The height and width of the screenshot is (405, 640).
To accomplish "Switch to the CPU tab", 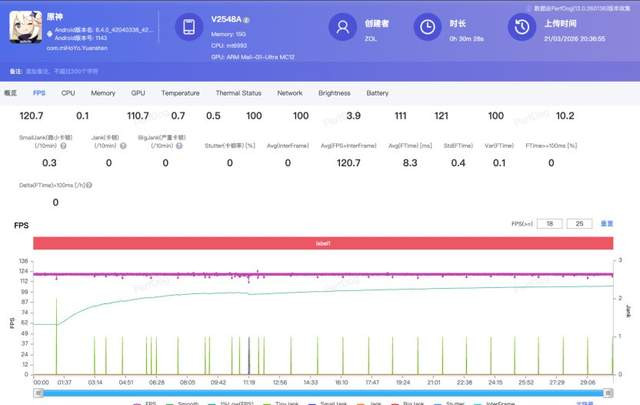I will point(68,93).
